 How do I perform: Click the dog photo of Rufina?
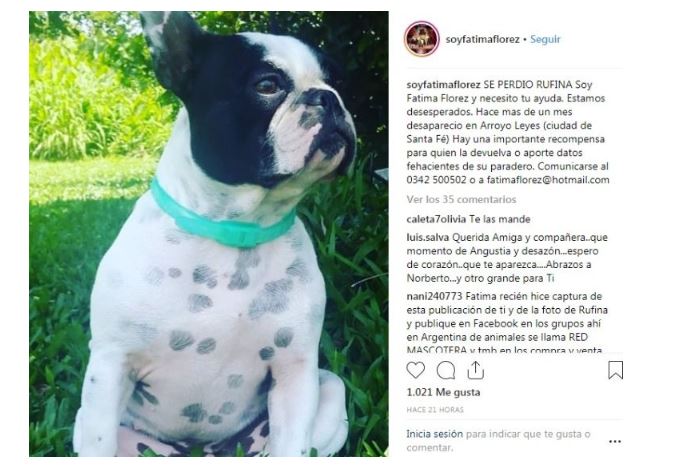point(208,234)
